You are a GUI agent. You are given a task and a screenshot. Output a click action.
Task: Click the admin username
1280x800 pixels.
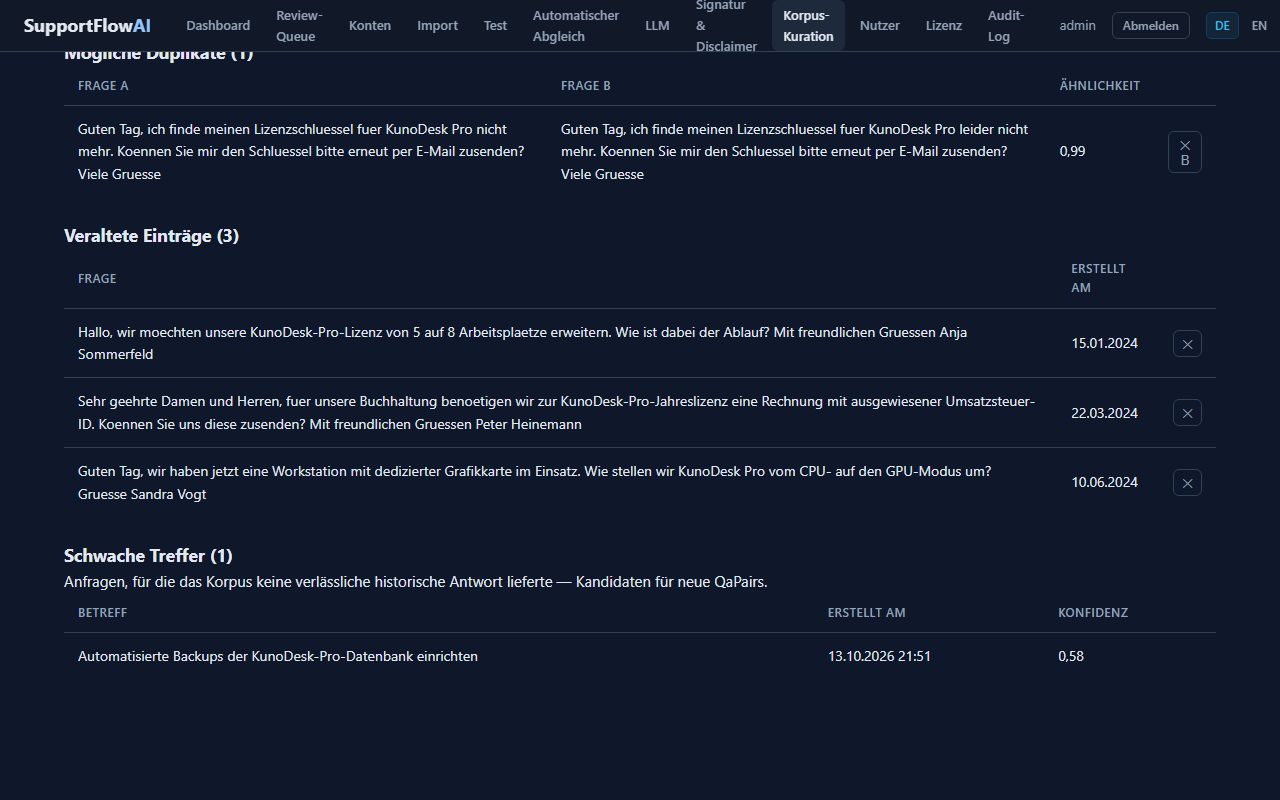(1078, 26)
